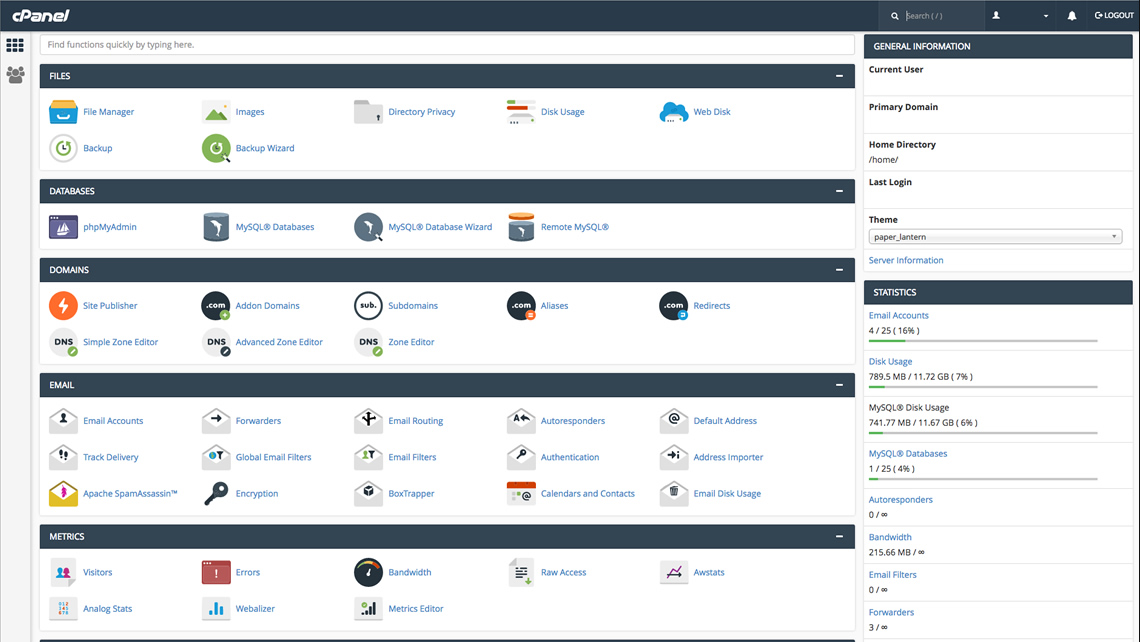Screen dimensions: 1140x642
Task: Open the Site Publisher icon
Action: click(x=63, y=305)
